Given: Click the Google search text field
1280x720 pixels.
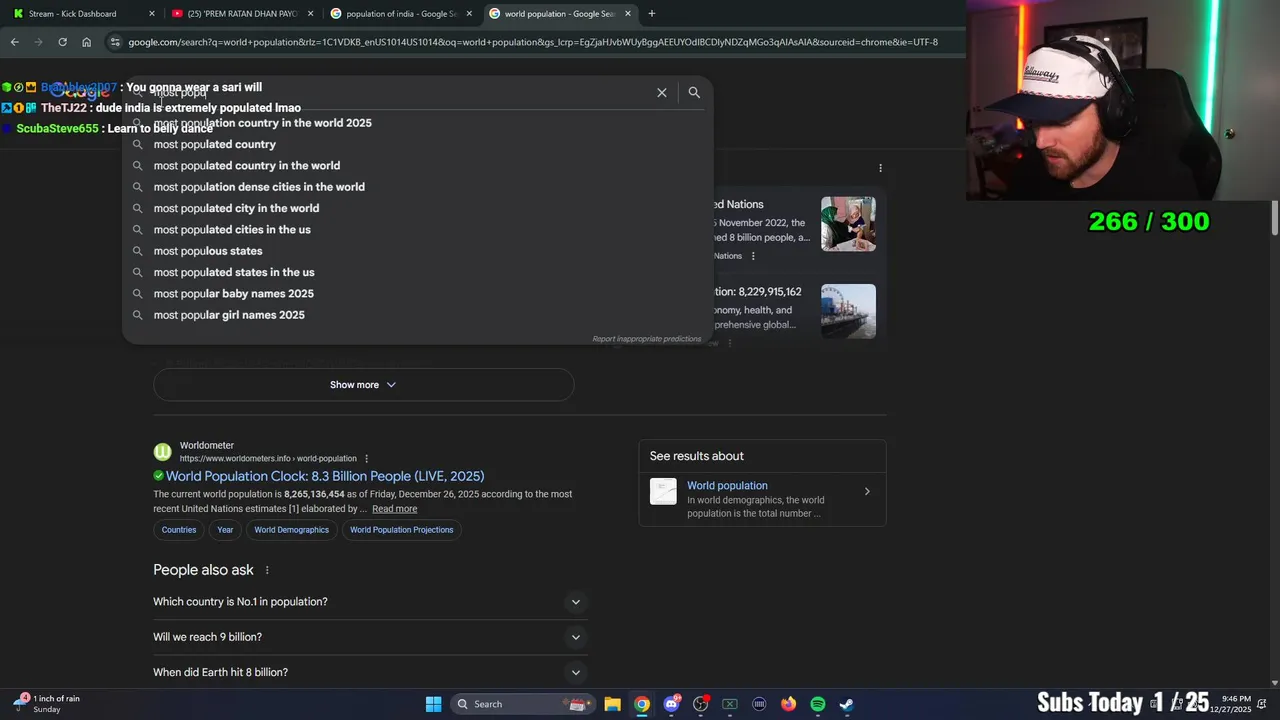Looking at the screenshot, I should [400, 92].
